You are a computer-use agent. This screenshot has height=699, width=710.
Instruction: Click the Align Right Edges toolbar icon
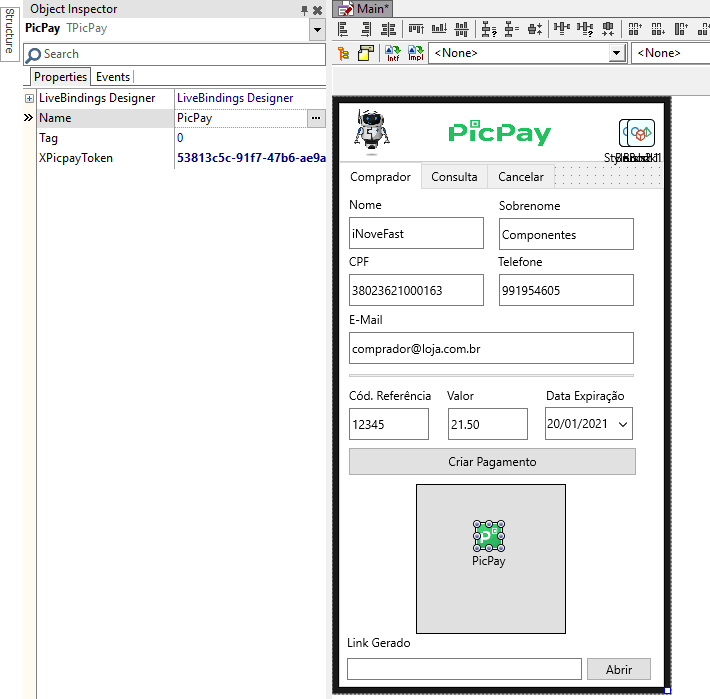coord(366,29)
